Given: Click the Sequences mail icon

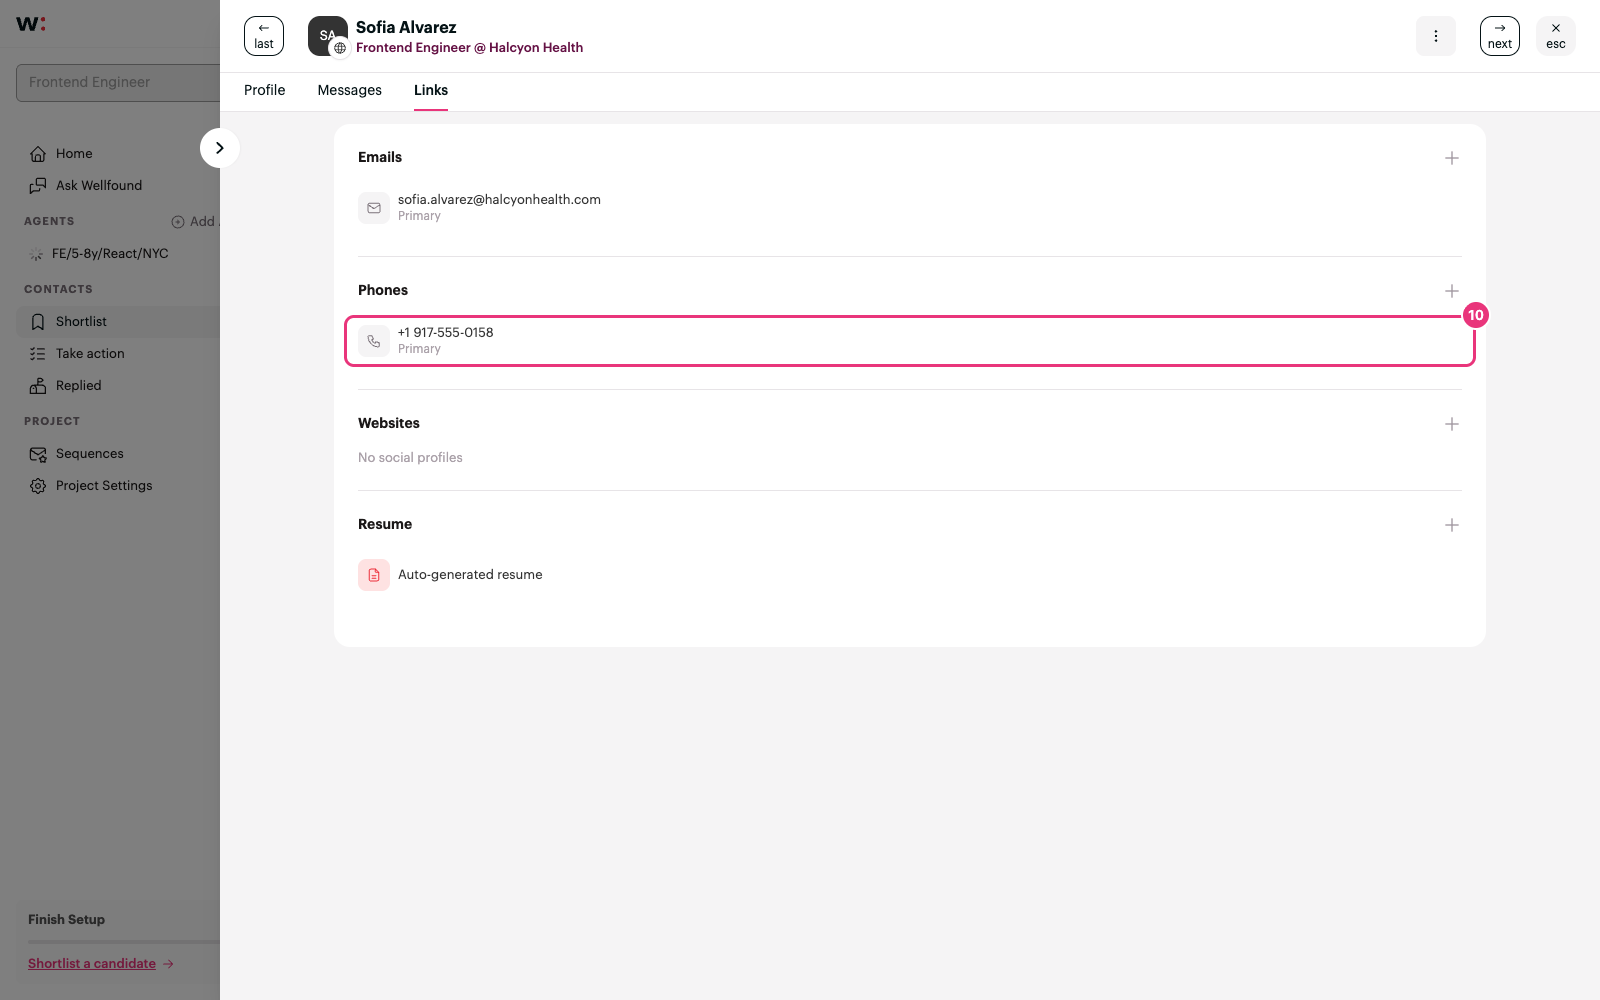Looking at the screenshot, I should 38,453.
